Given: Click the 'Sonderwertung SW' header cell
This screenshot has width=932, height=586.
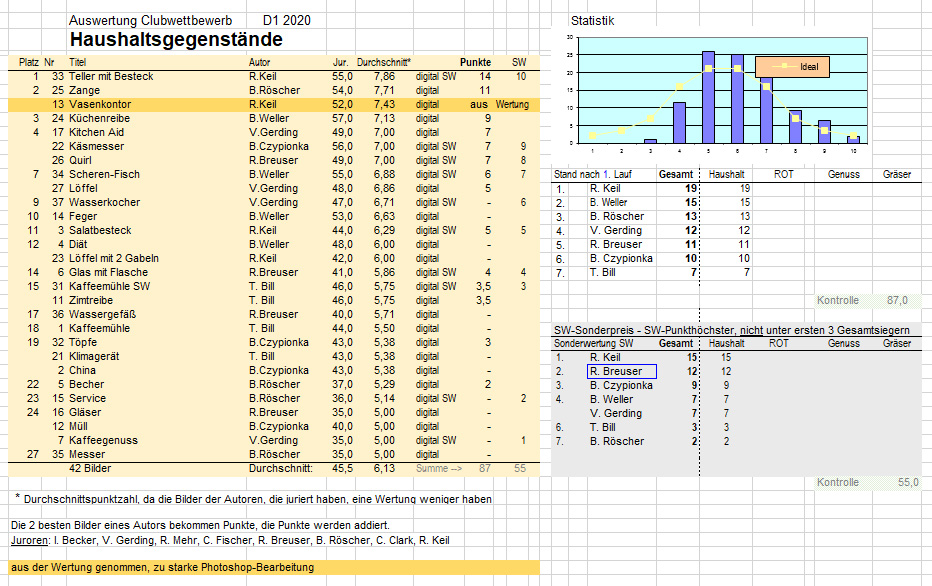Looking at the screenshot, I should 594,343.
